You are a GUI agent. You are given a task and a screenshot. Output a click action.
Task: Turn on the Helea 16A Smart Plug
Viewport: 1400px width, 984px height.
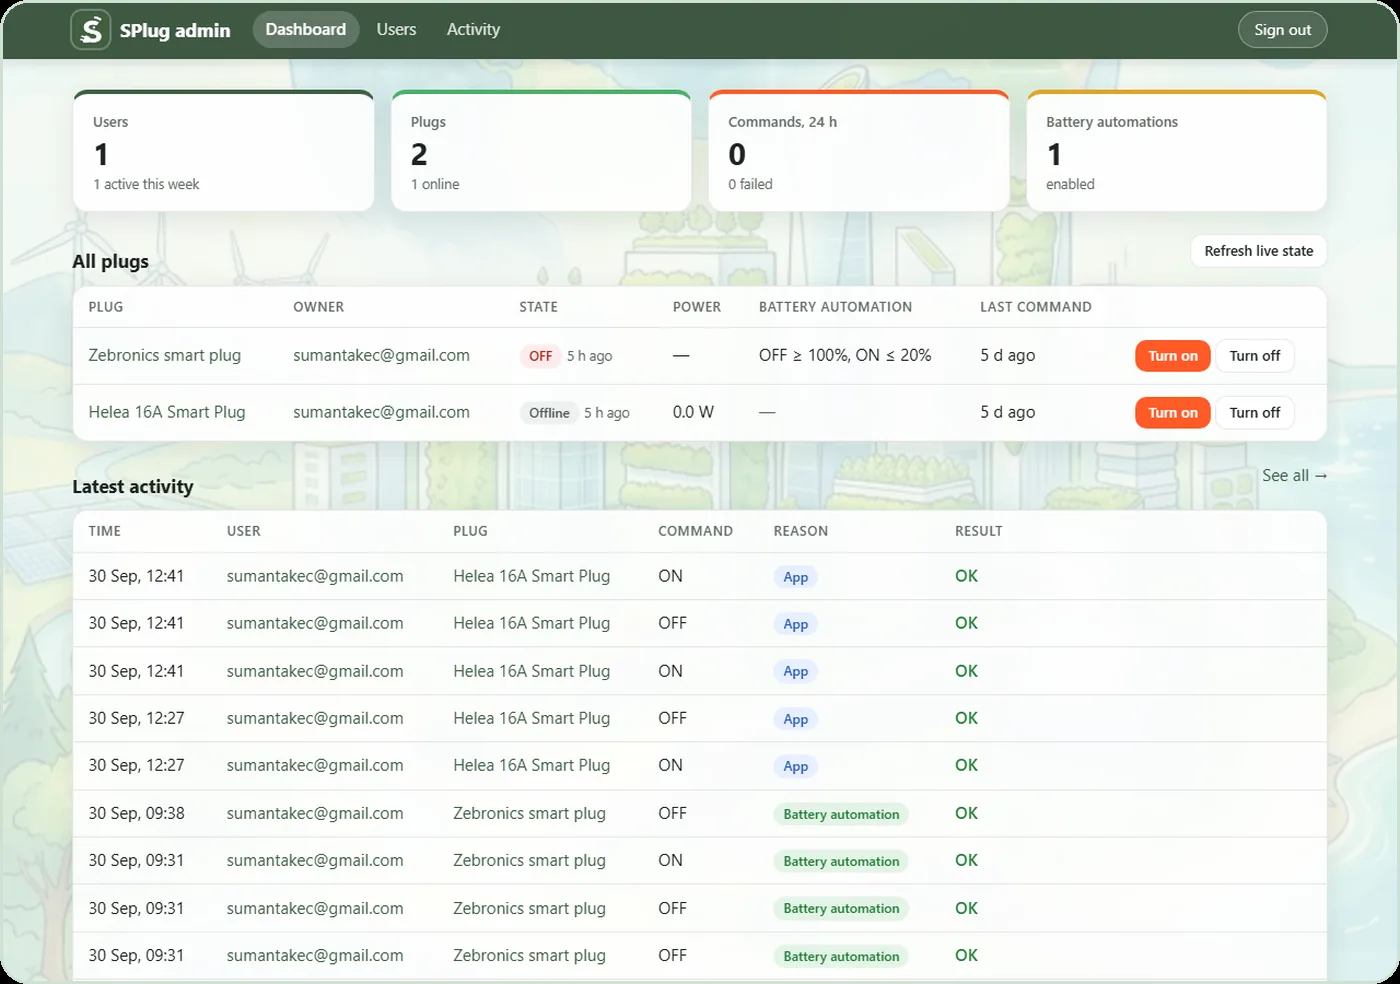pyautogui.click(x=1173, y=413)
